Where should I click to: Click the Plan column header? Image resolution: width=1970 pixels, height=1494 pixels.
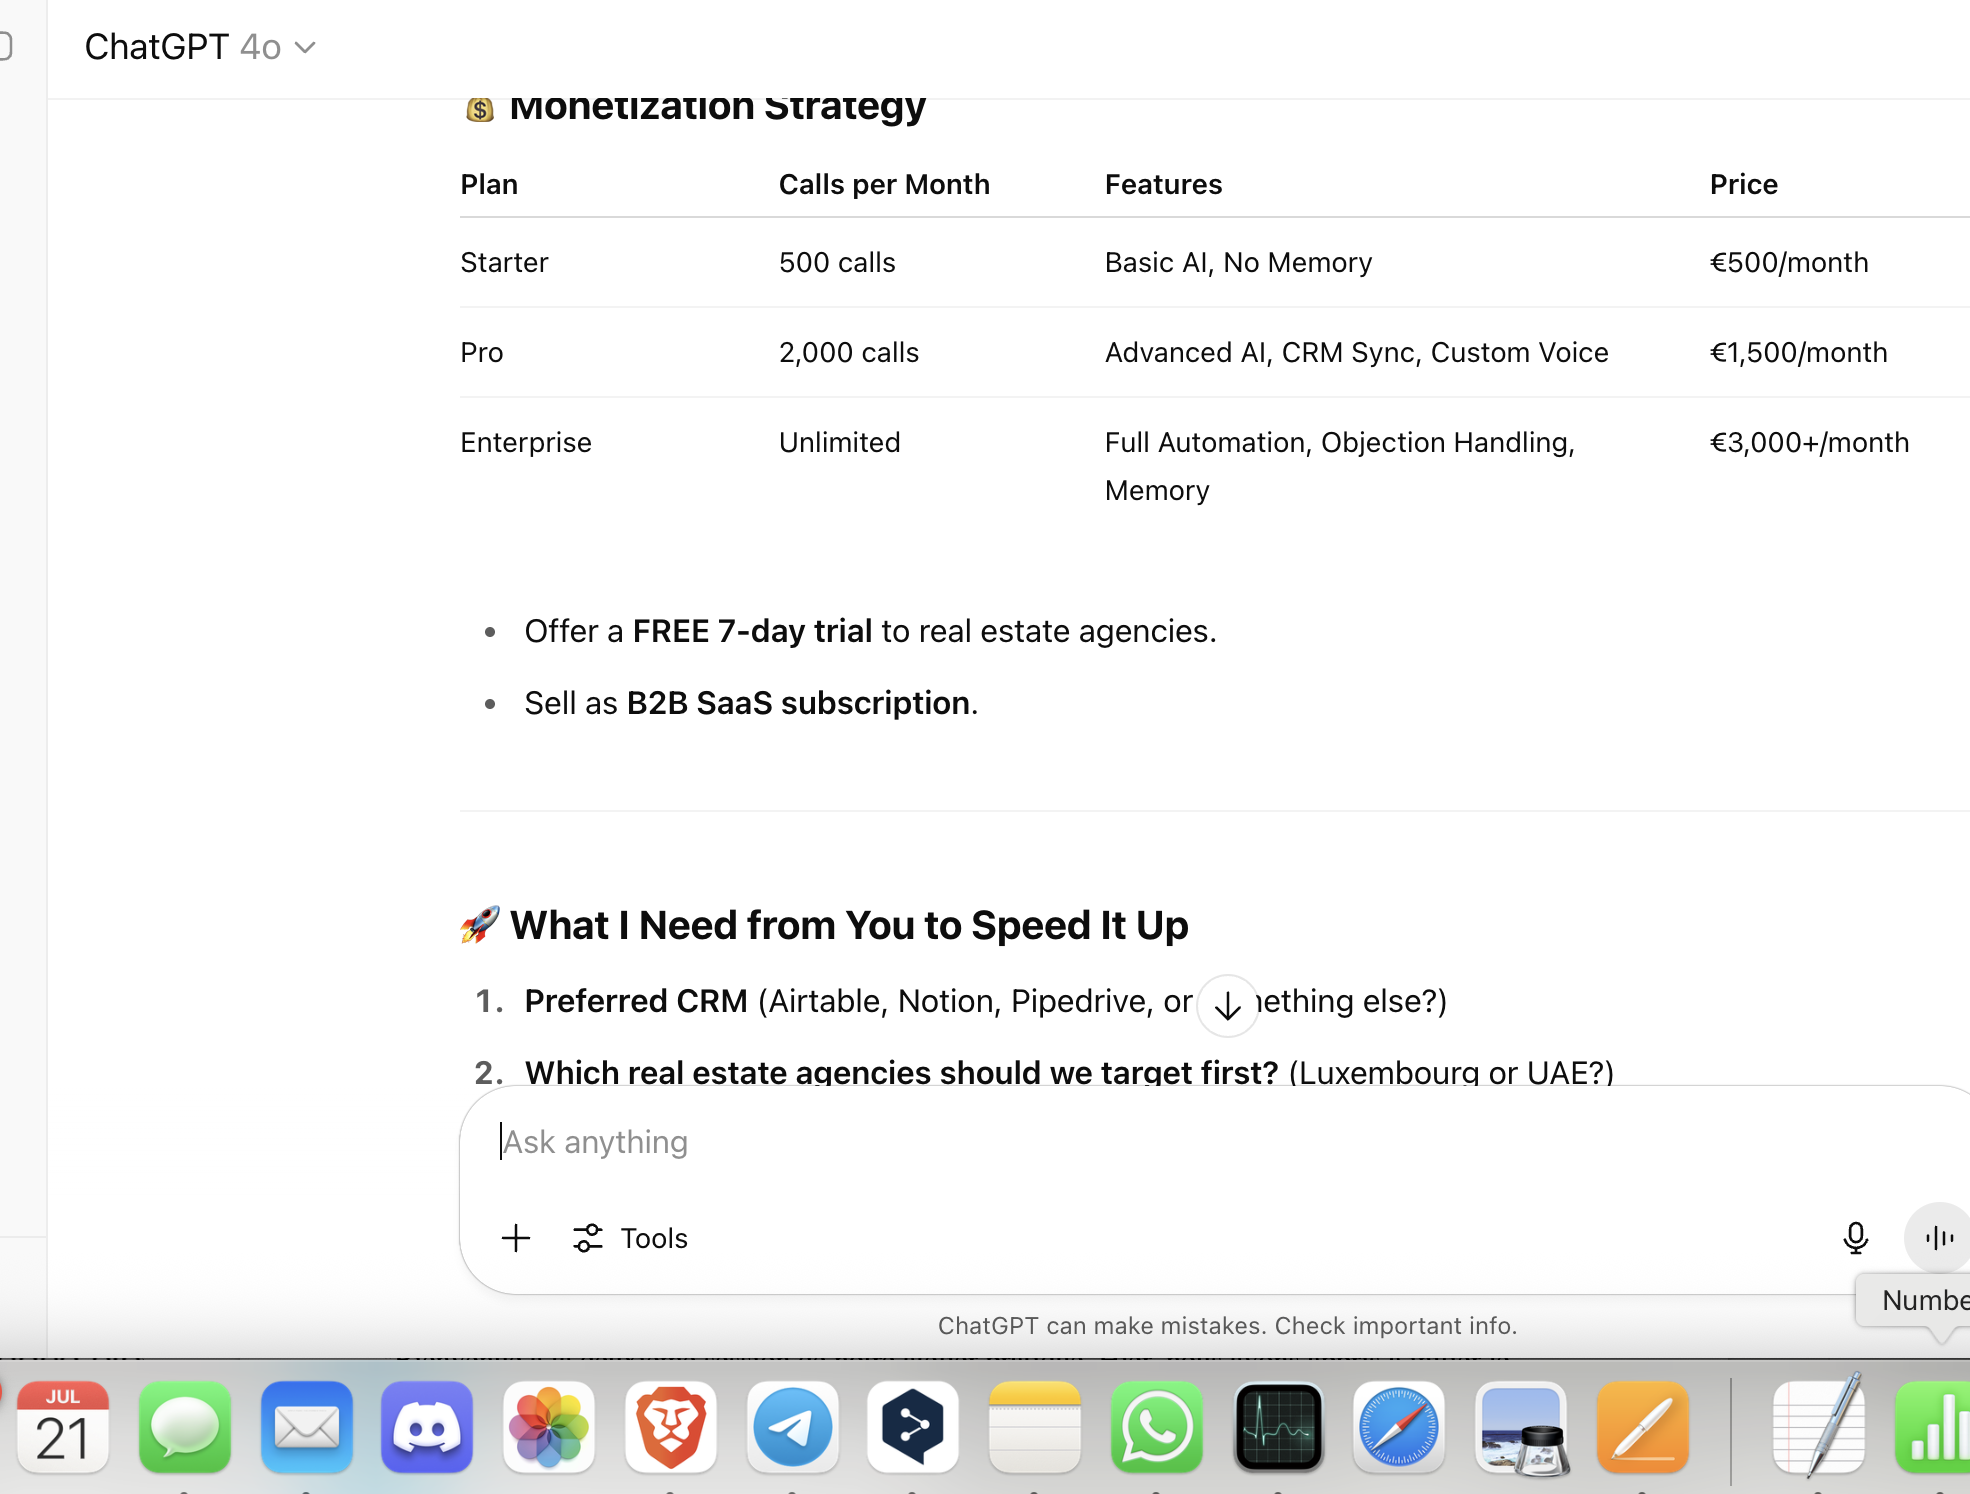pyautogui.click(x=489, y=184)
